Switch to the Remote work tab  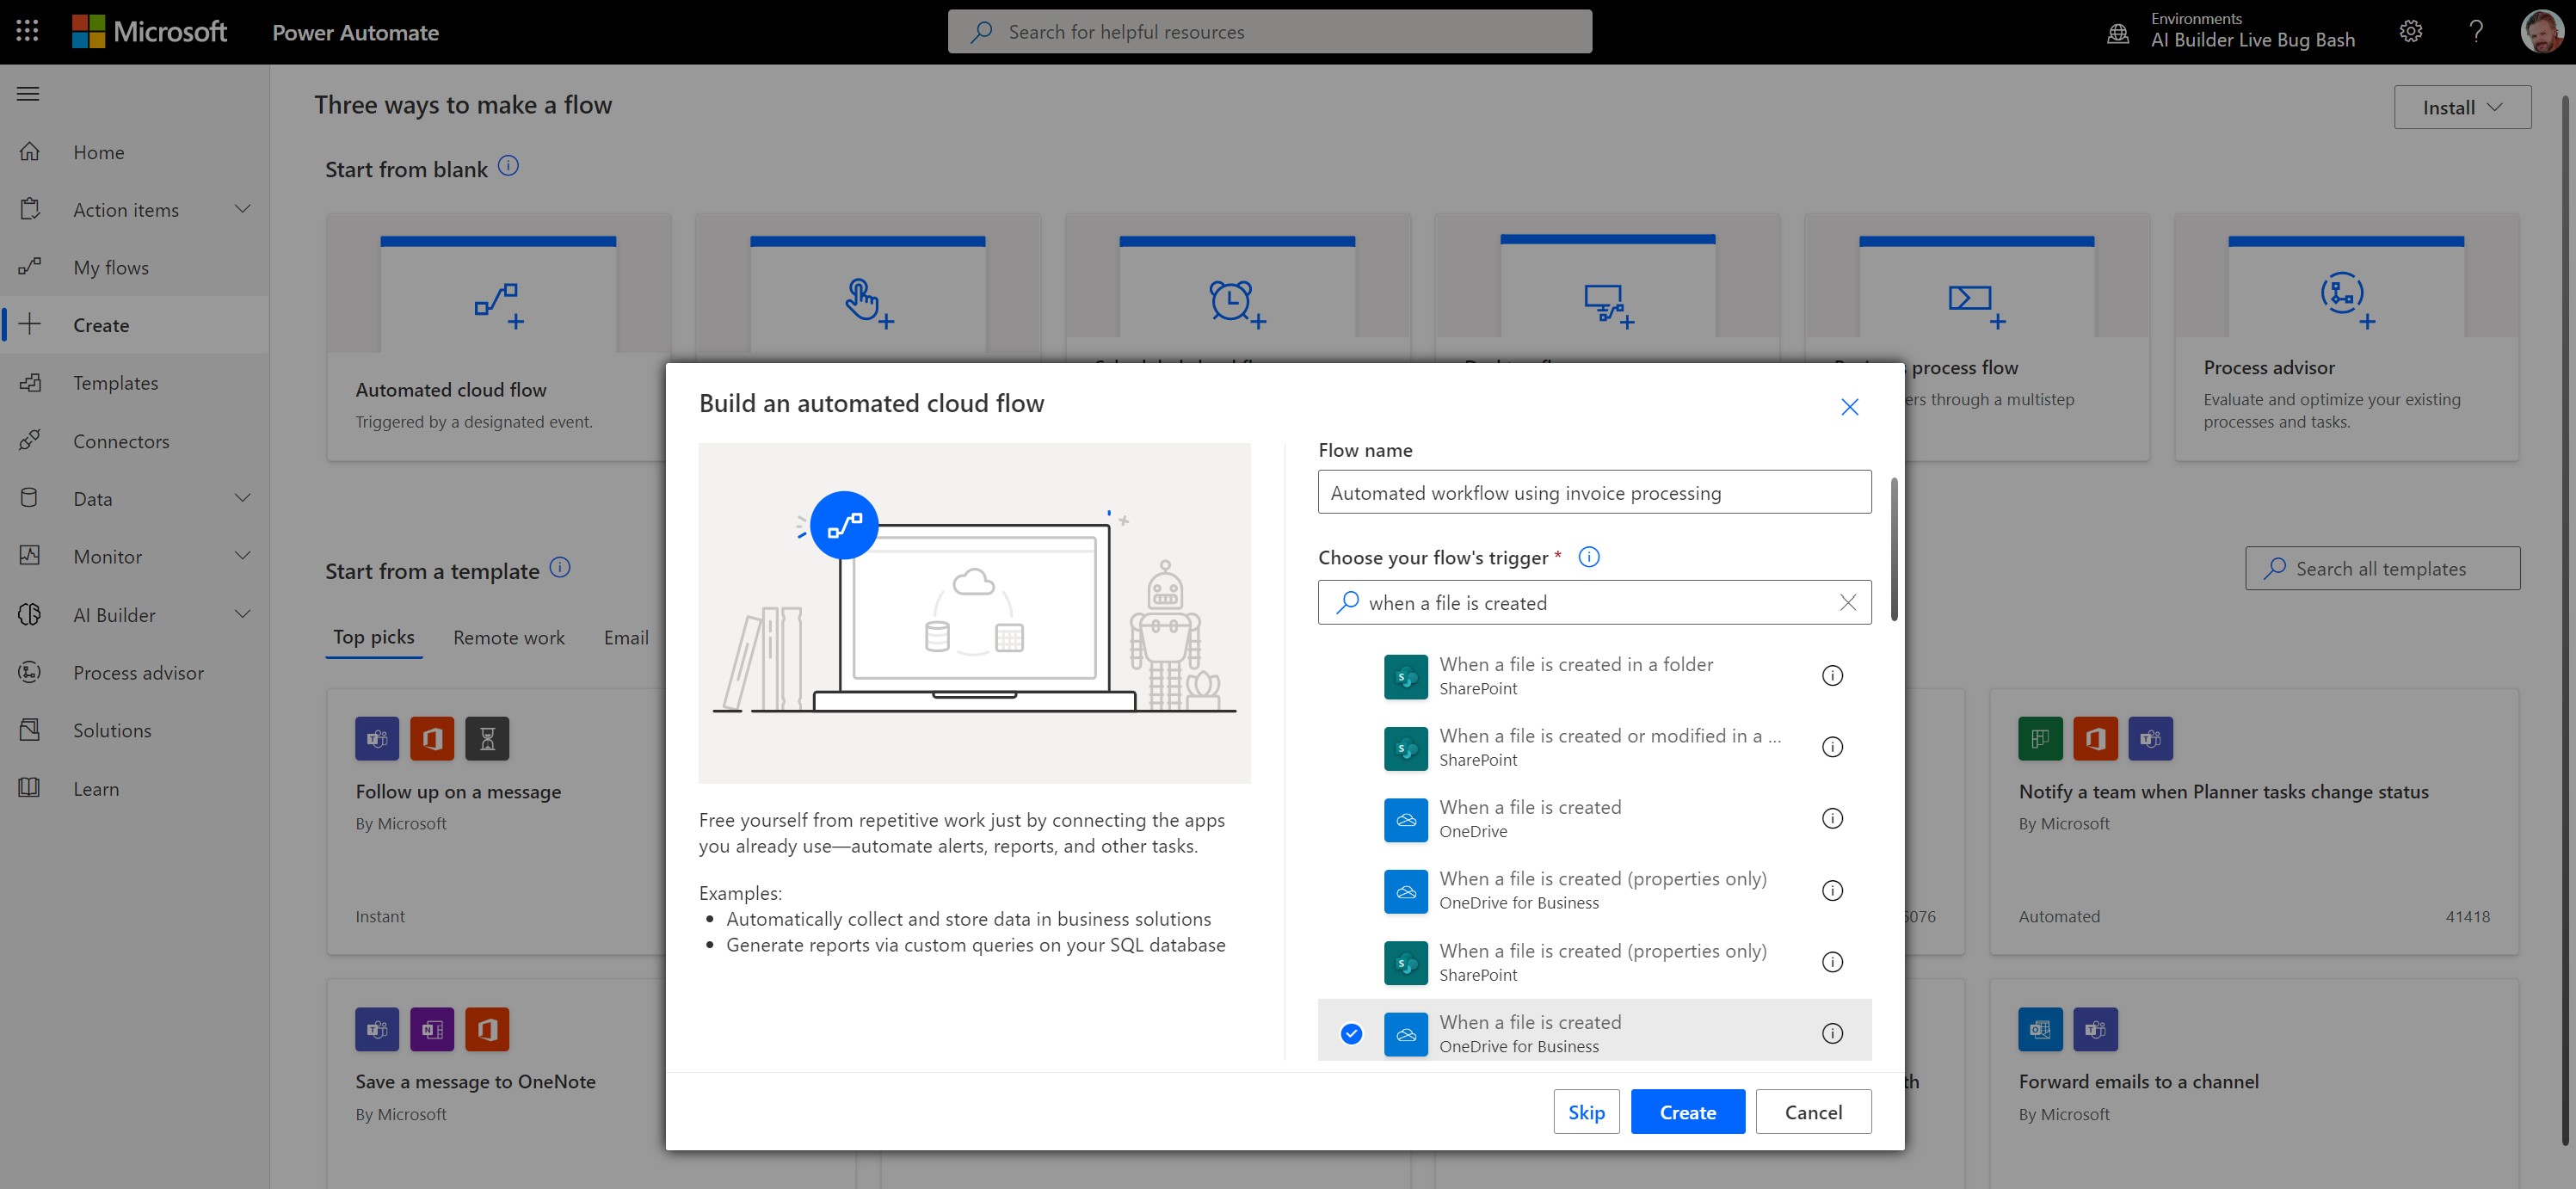(x=508, y=637)
